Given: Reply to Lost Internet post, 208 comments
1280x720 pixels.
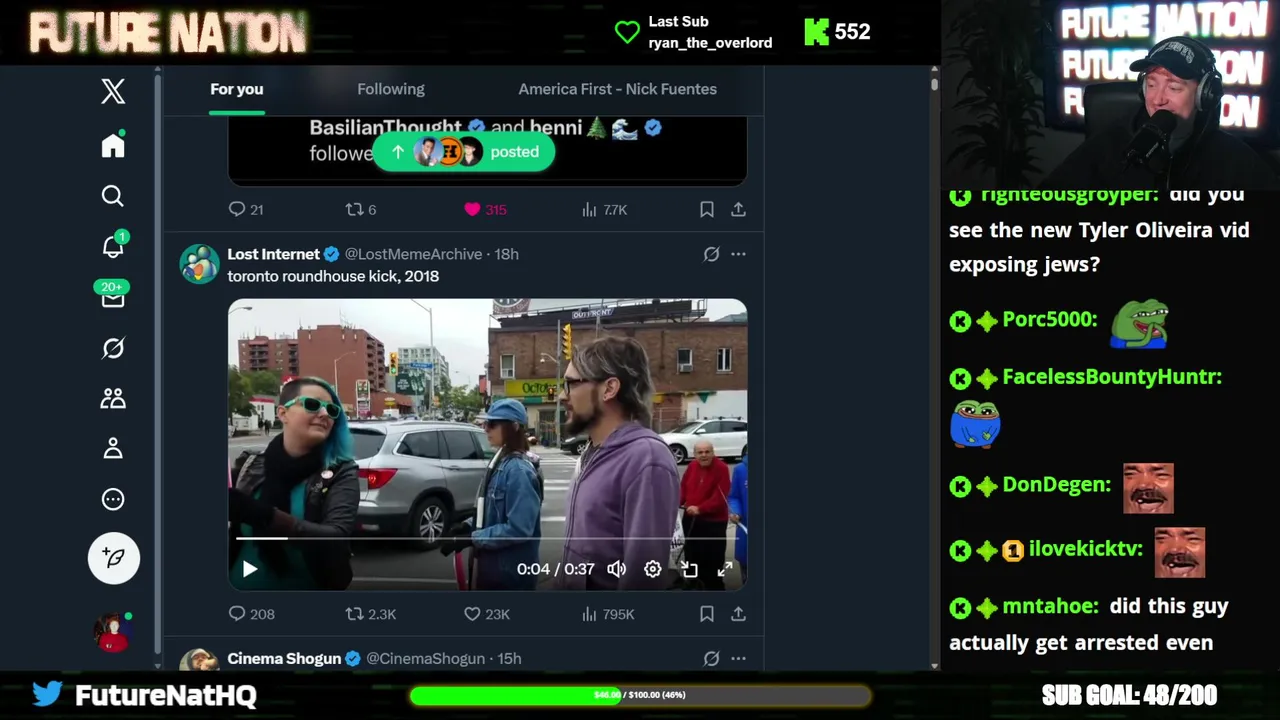Looking at the screenshot, I should pos(237,614).
